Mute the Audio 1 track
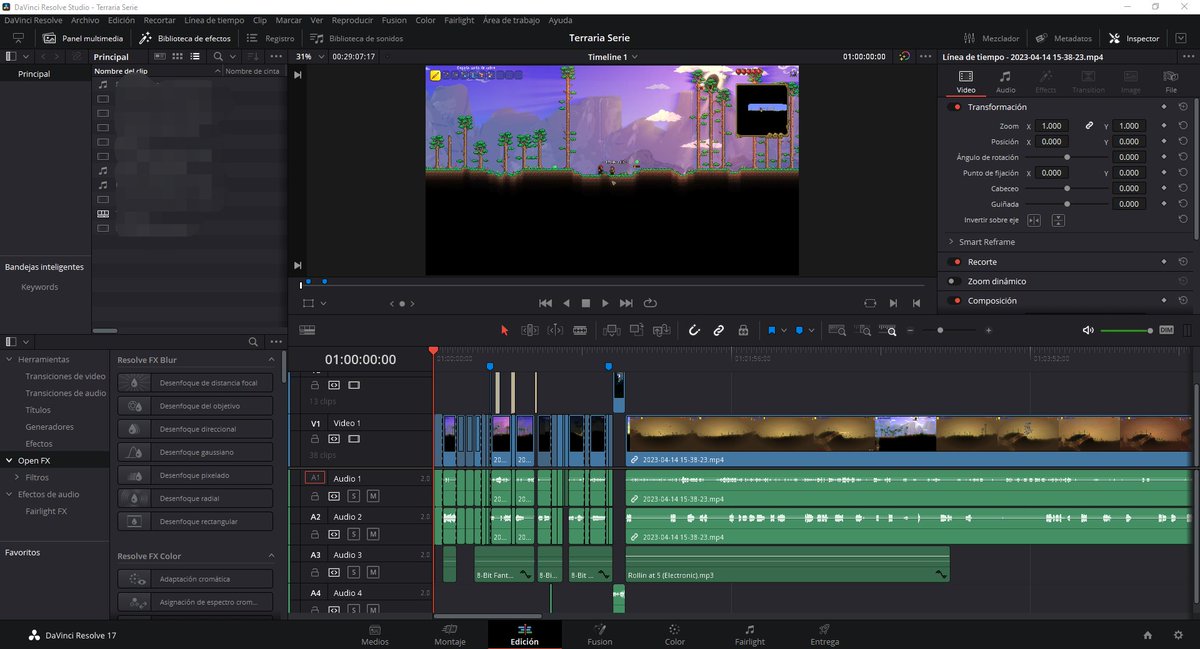Screen dimensions: 1200x649 373,495
